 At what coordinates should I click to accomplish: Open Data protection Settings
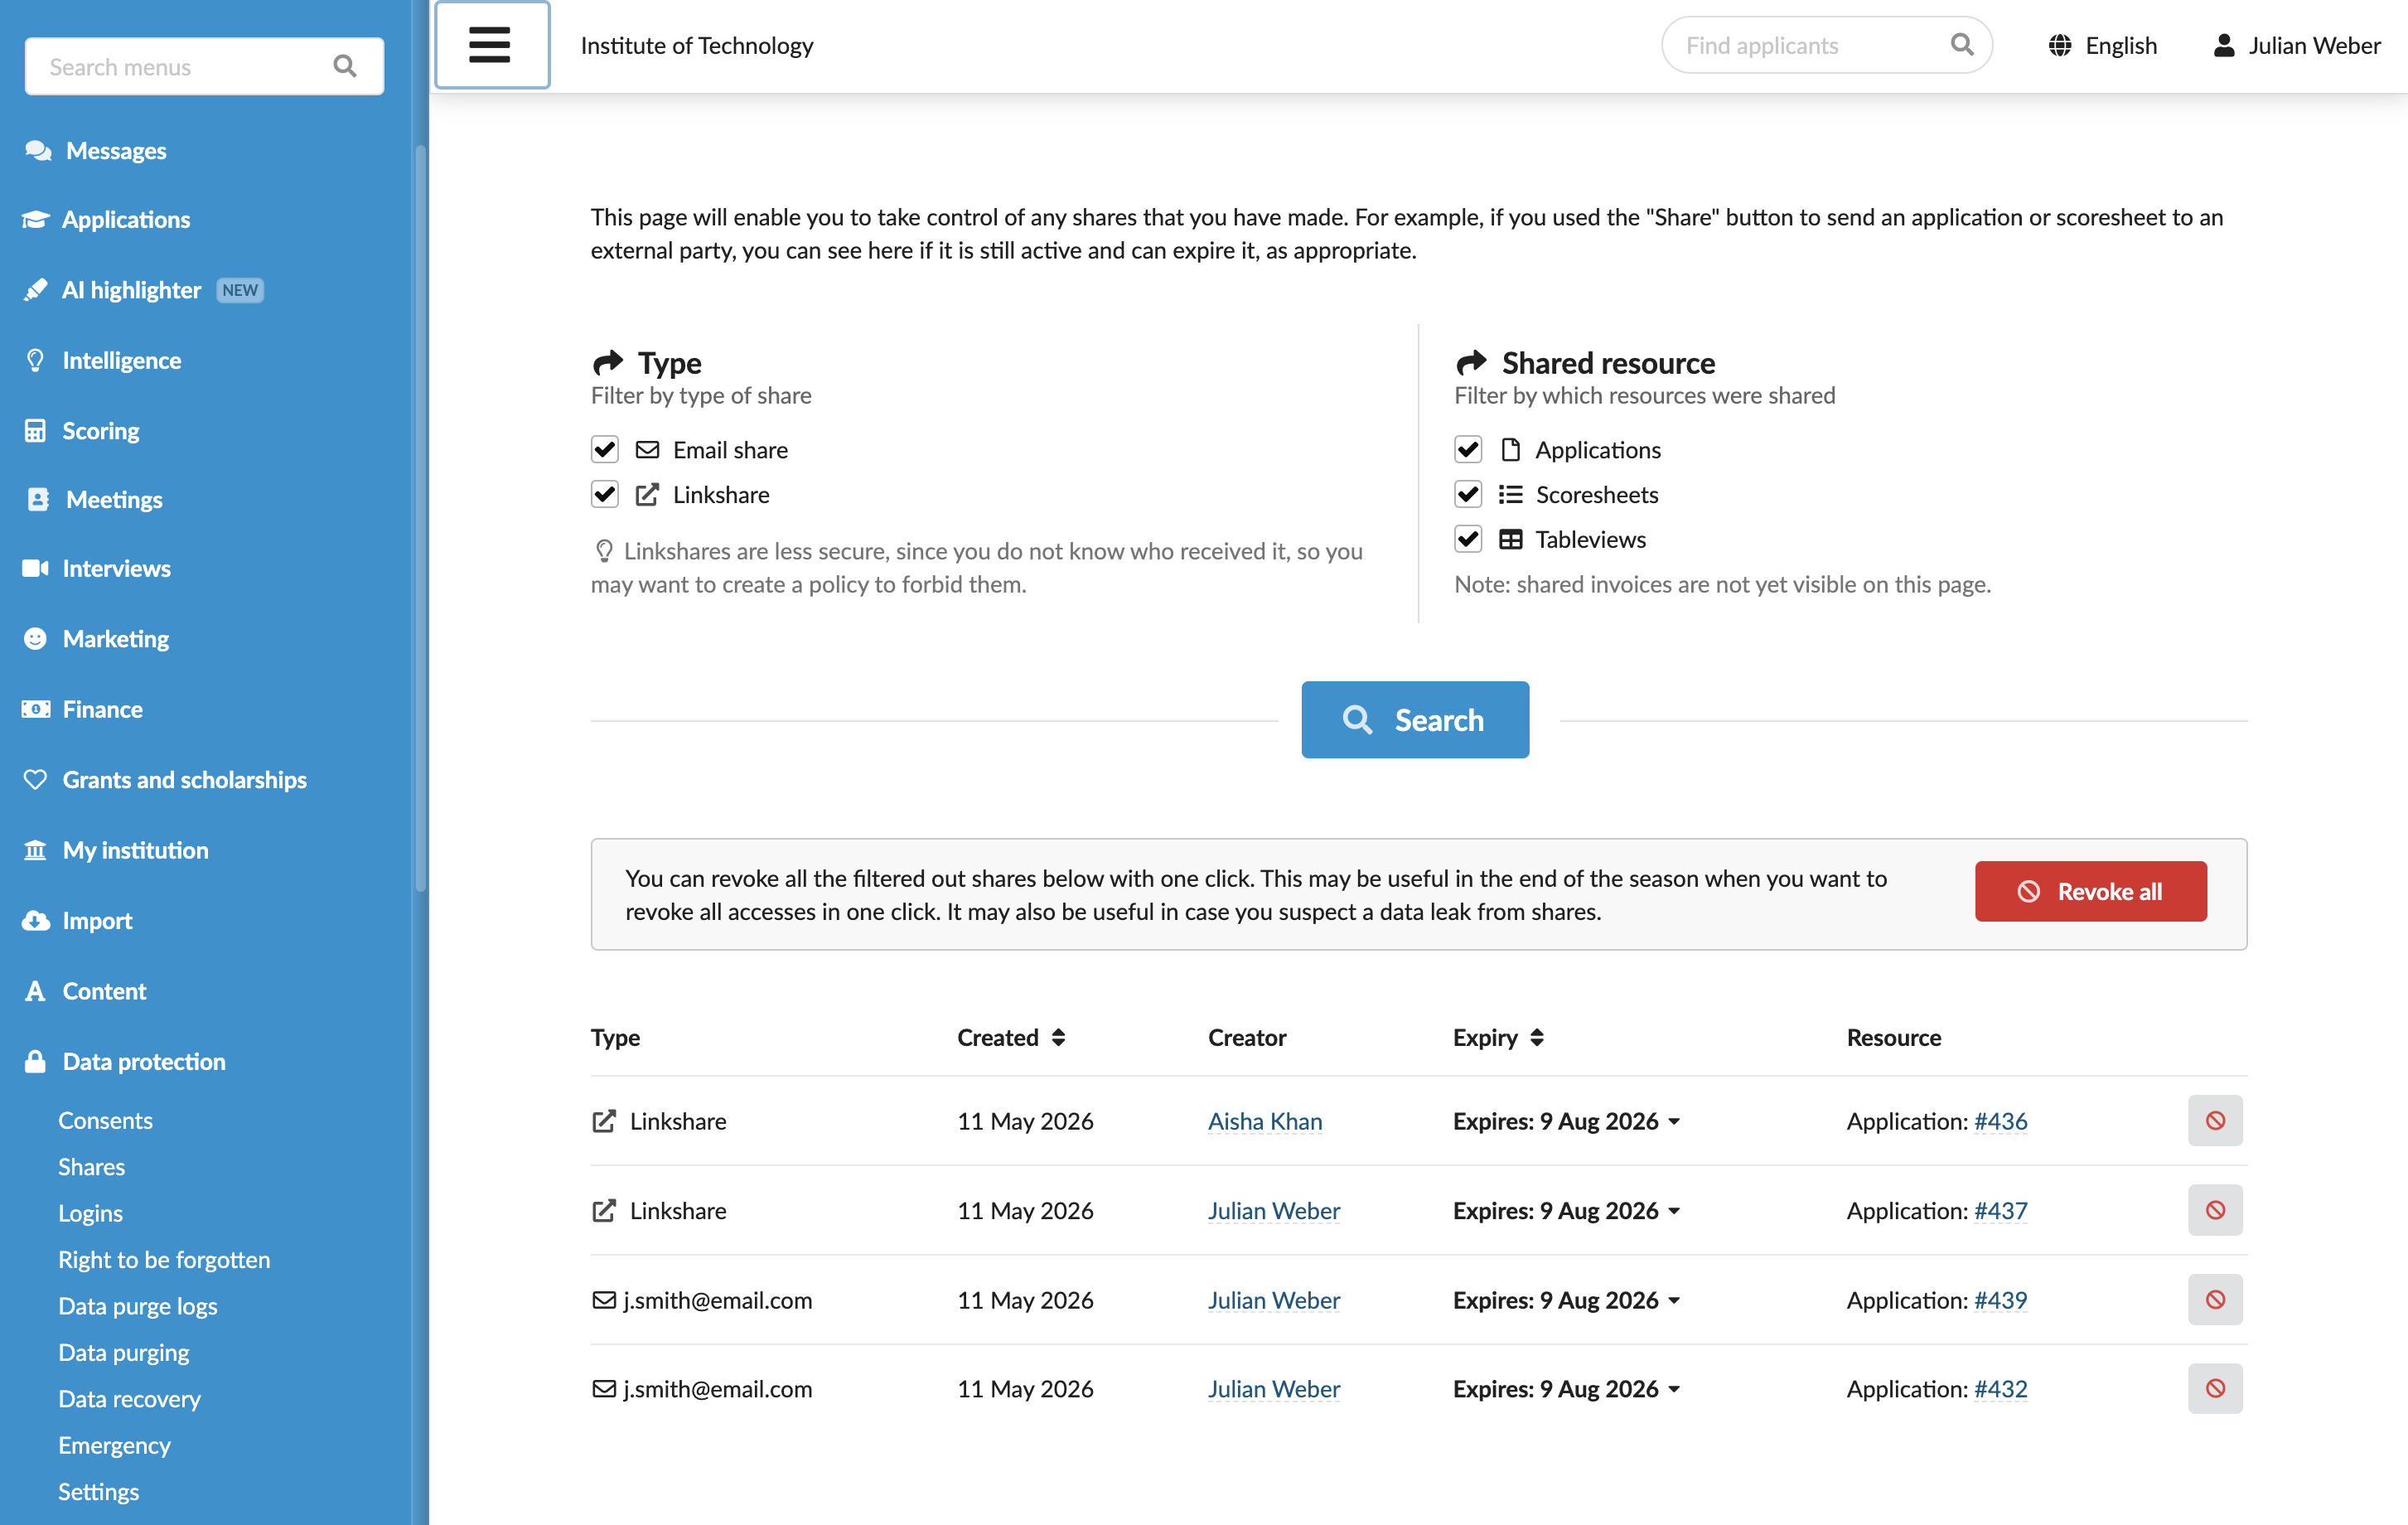point(98,1492)
